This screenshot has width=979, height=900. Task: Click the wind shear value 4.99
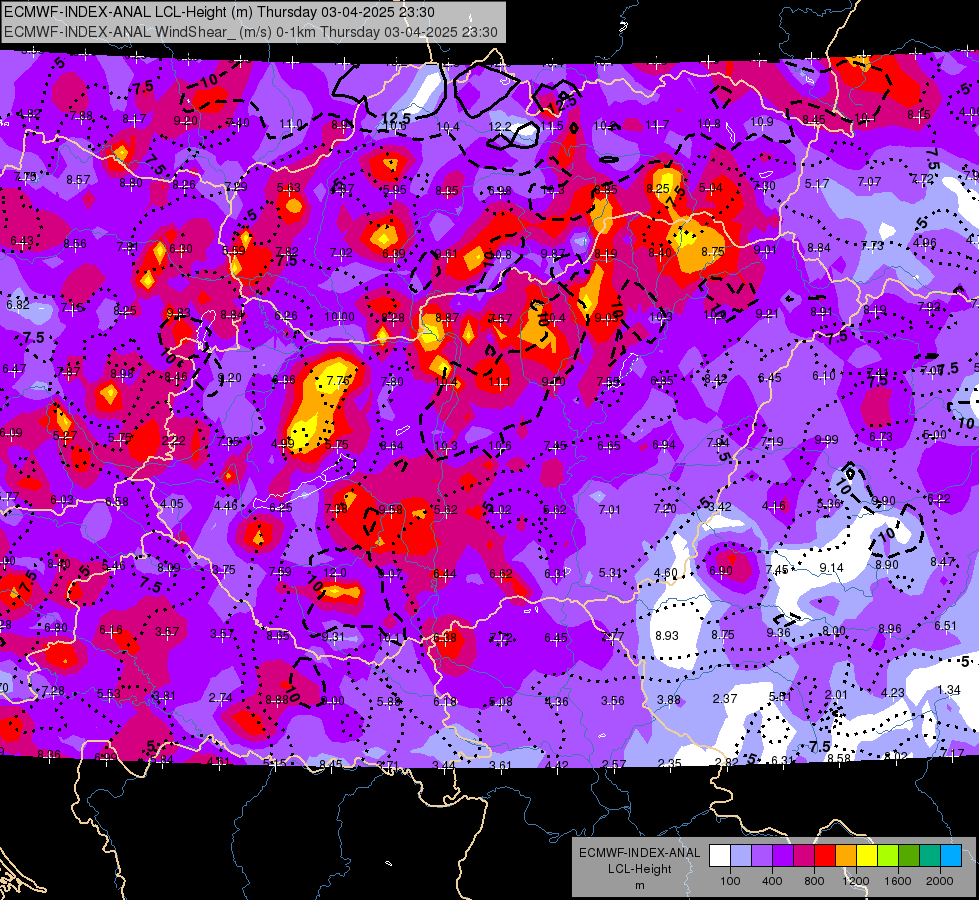283,444
